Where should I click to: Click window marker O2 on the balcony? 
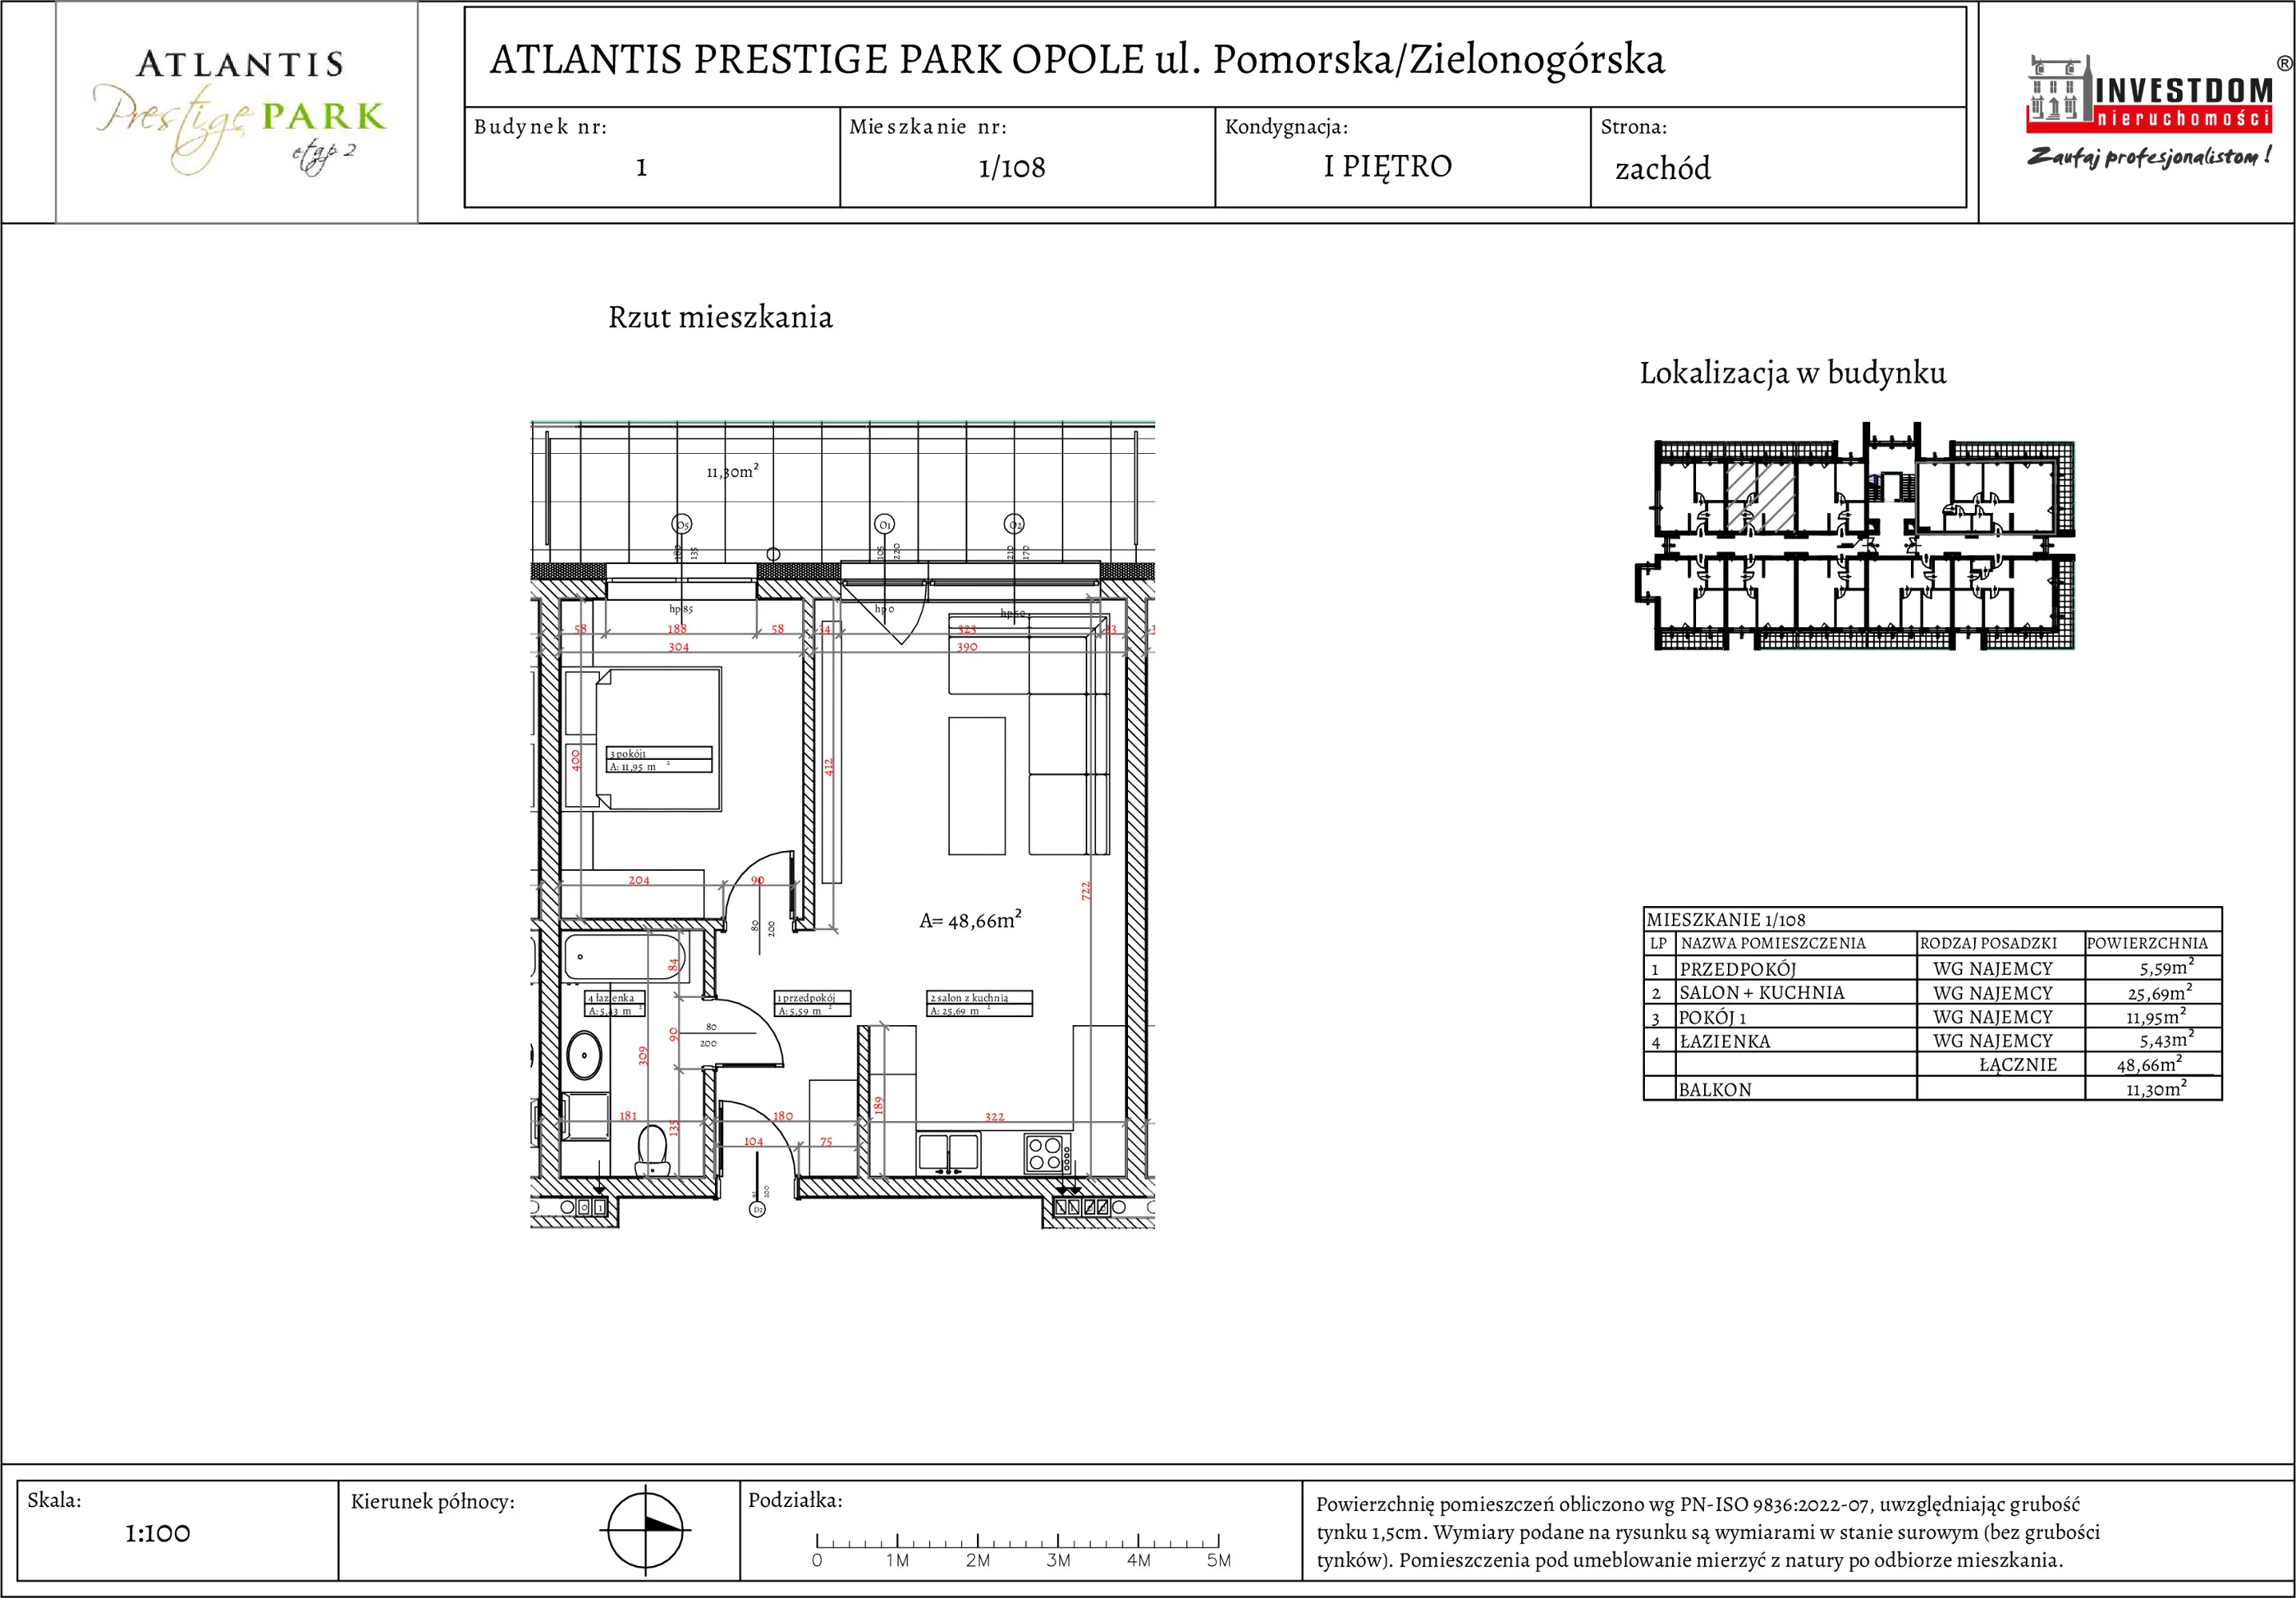[1014, 524]
